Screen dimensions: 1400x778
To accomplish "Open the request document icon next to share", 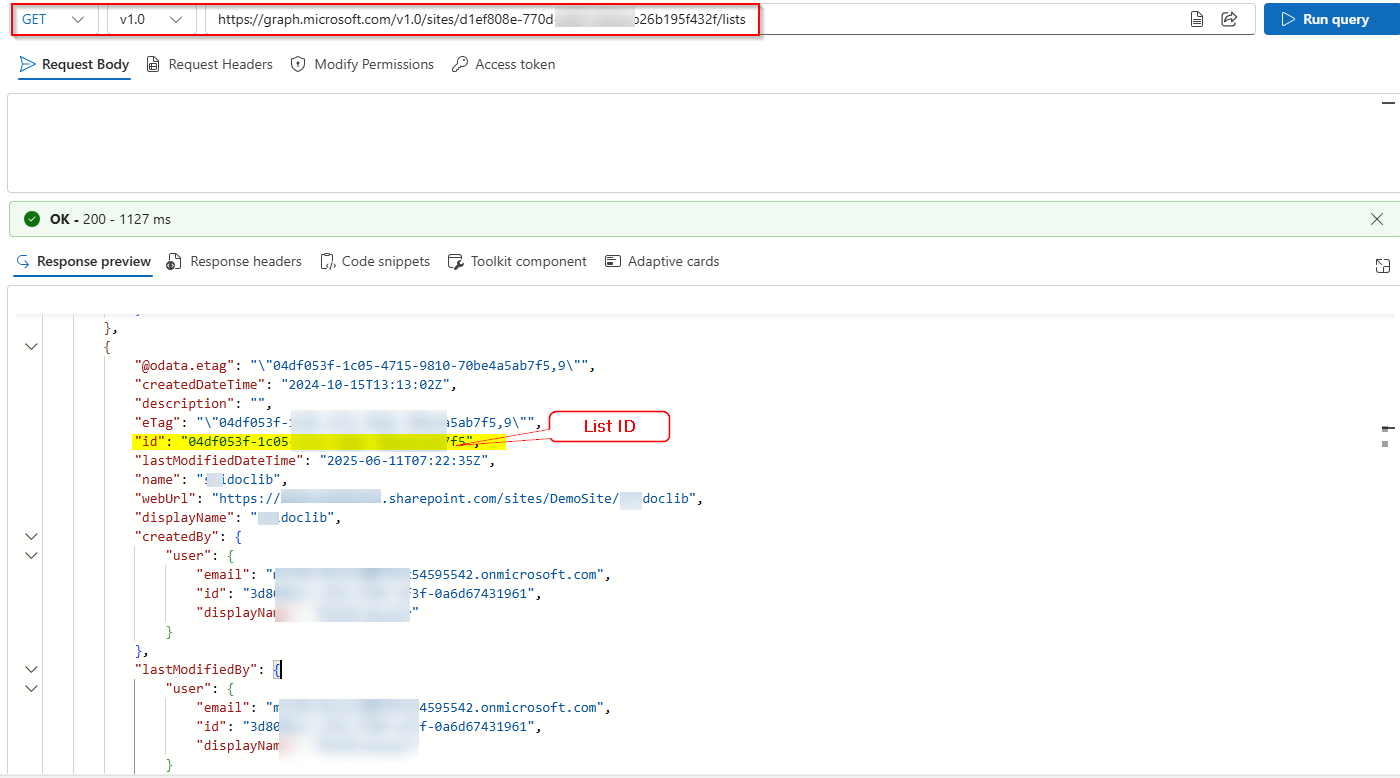I will 1196,19.
